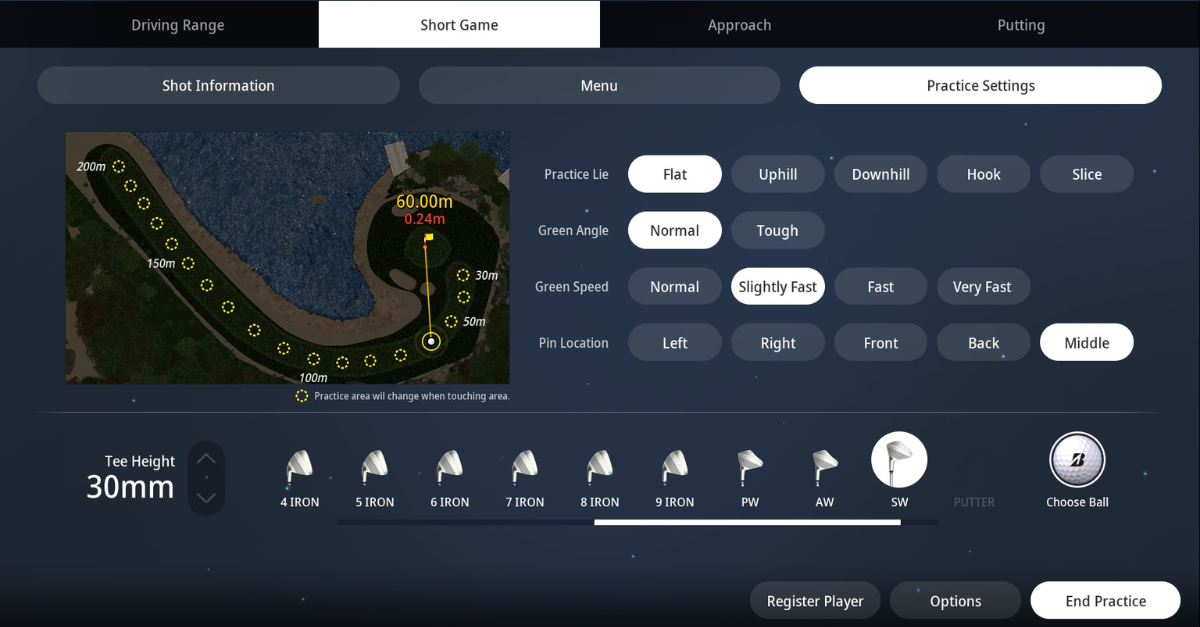This screenshot has height=627, width=1200.
Task: Select the 9 IRON club icon
Action: click(675, 465)
